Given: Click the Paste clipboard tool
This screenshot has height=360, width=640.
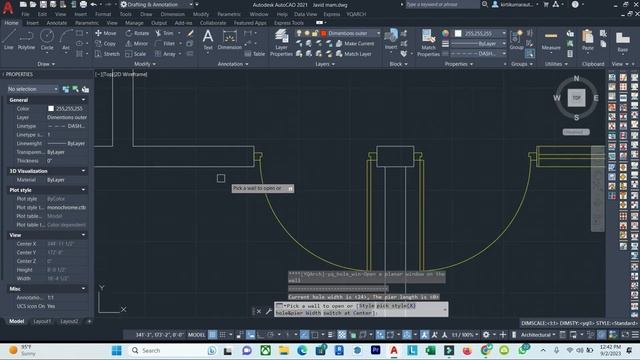Looking at the screenshot, I should coord(587,40).
